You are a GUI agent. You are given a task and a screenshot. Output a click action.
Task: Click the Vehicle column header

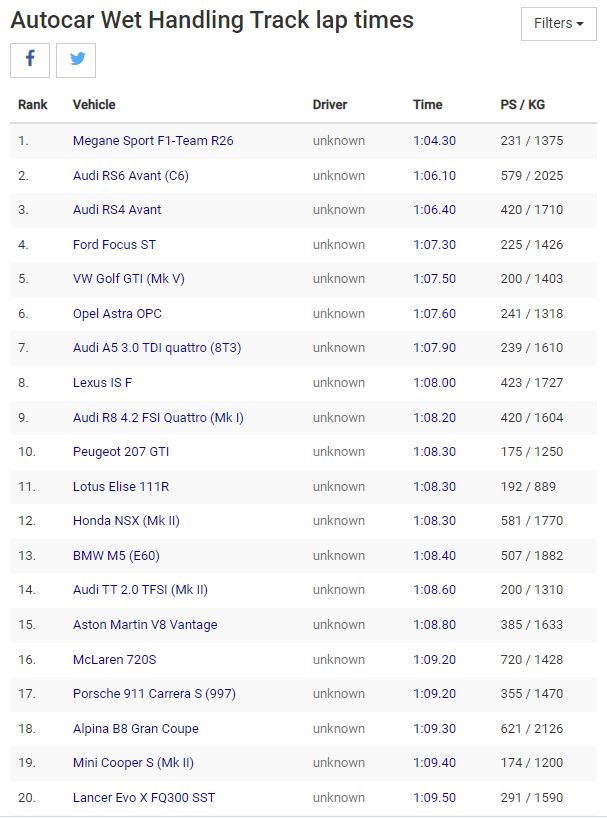94,105
